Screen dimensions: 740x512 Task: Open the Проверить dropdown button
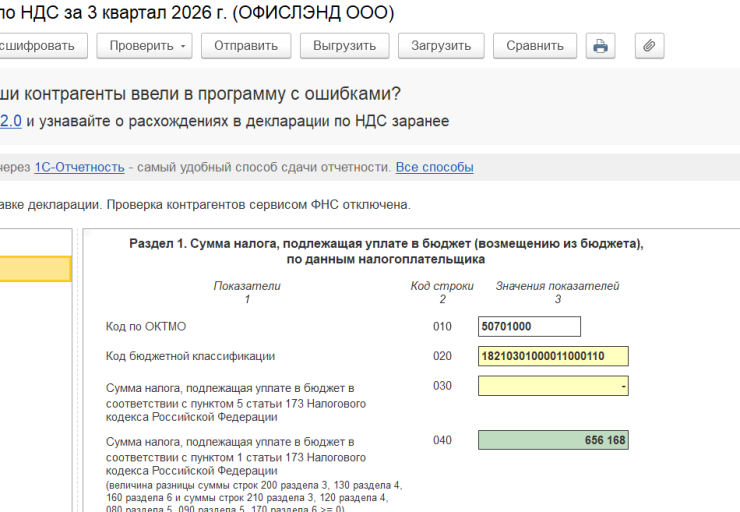click(144, 46)
